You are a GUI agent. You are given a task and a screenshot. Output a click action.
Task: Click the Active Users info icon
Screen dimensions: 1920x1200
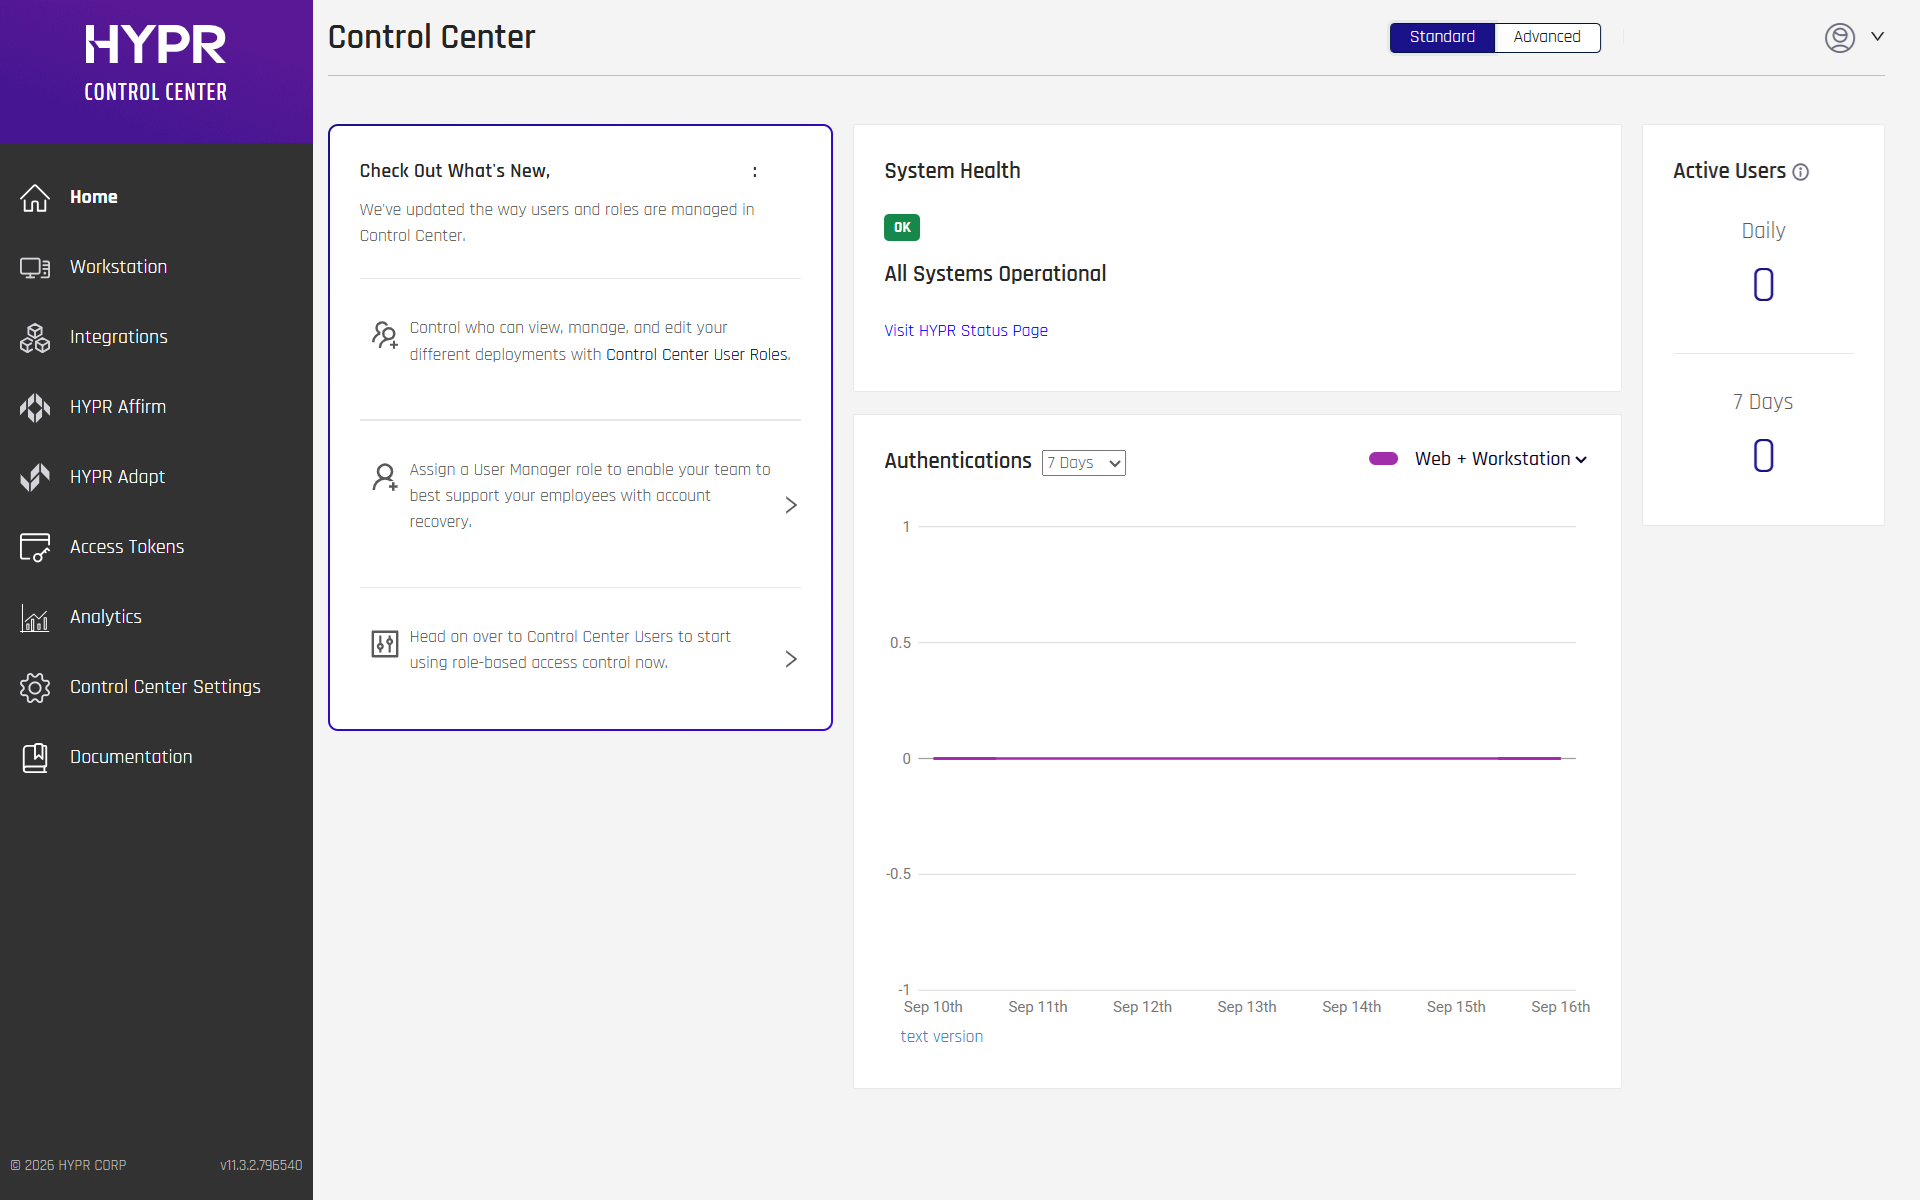(x=1801, y=172)
